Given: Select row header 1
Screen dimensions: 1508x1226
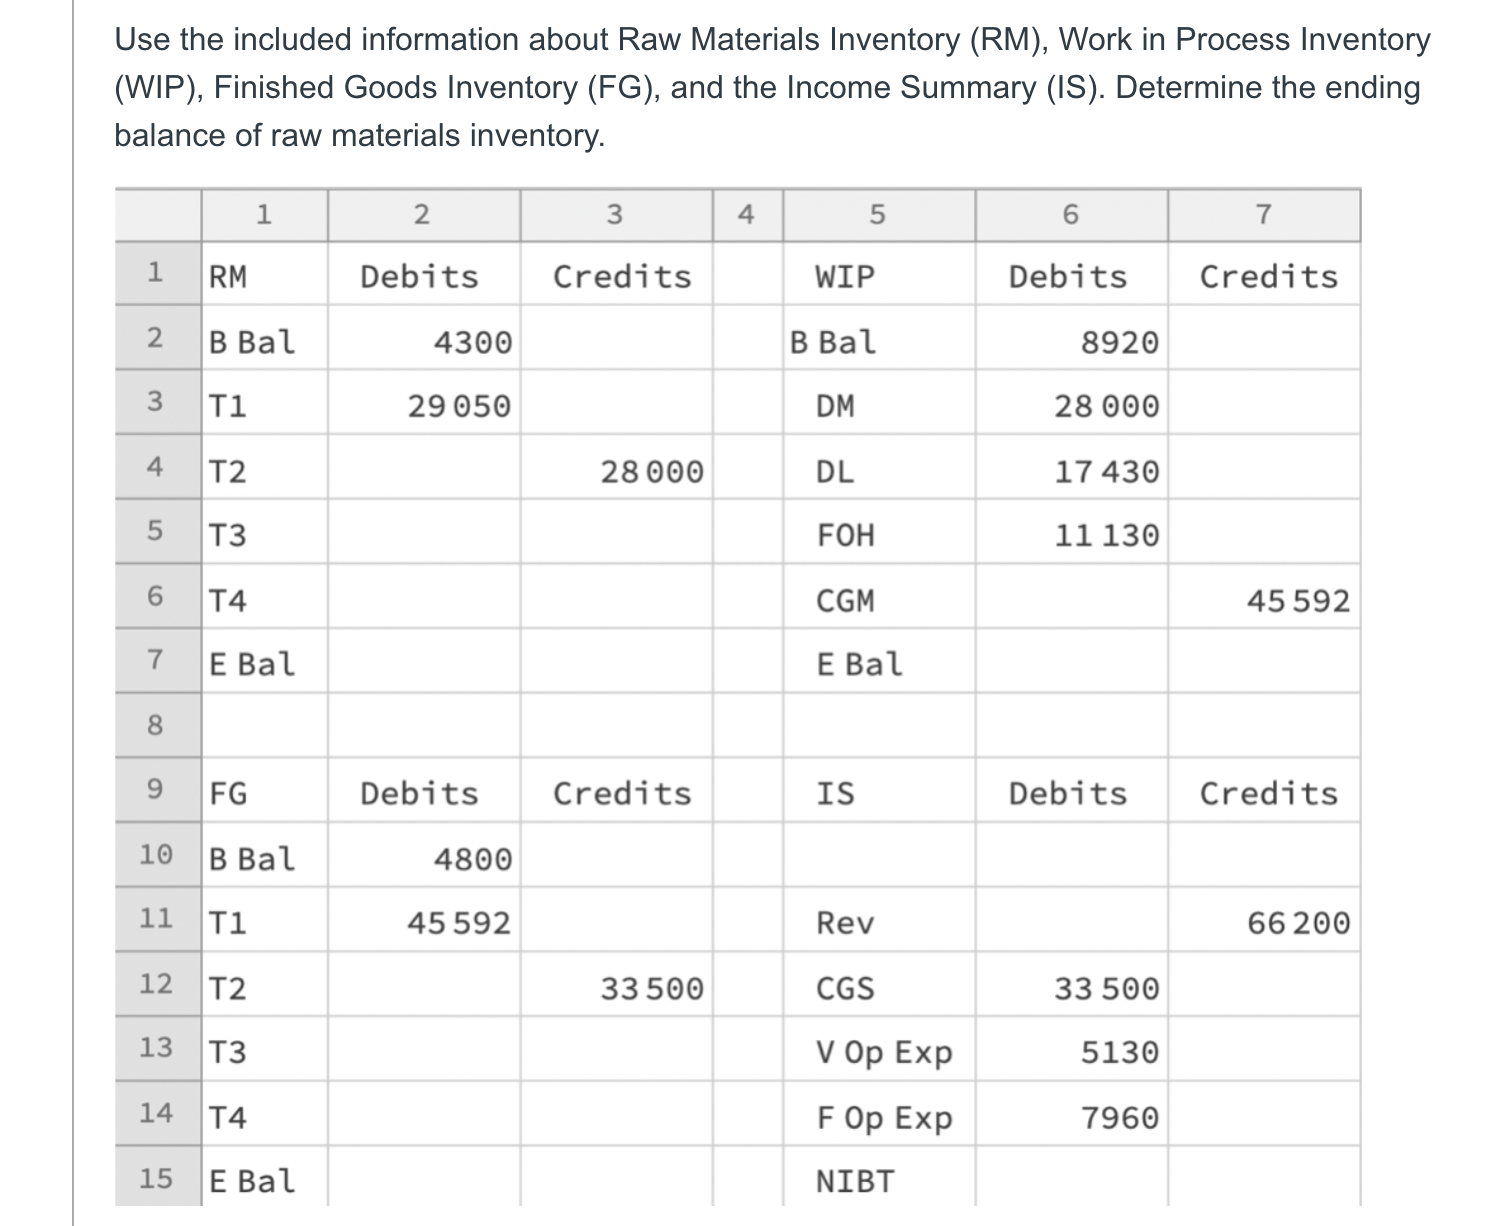Looking at the screenshot, I should 157,274.
